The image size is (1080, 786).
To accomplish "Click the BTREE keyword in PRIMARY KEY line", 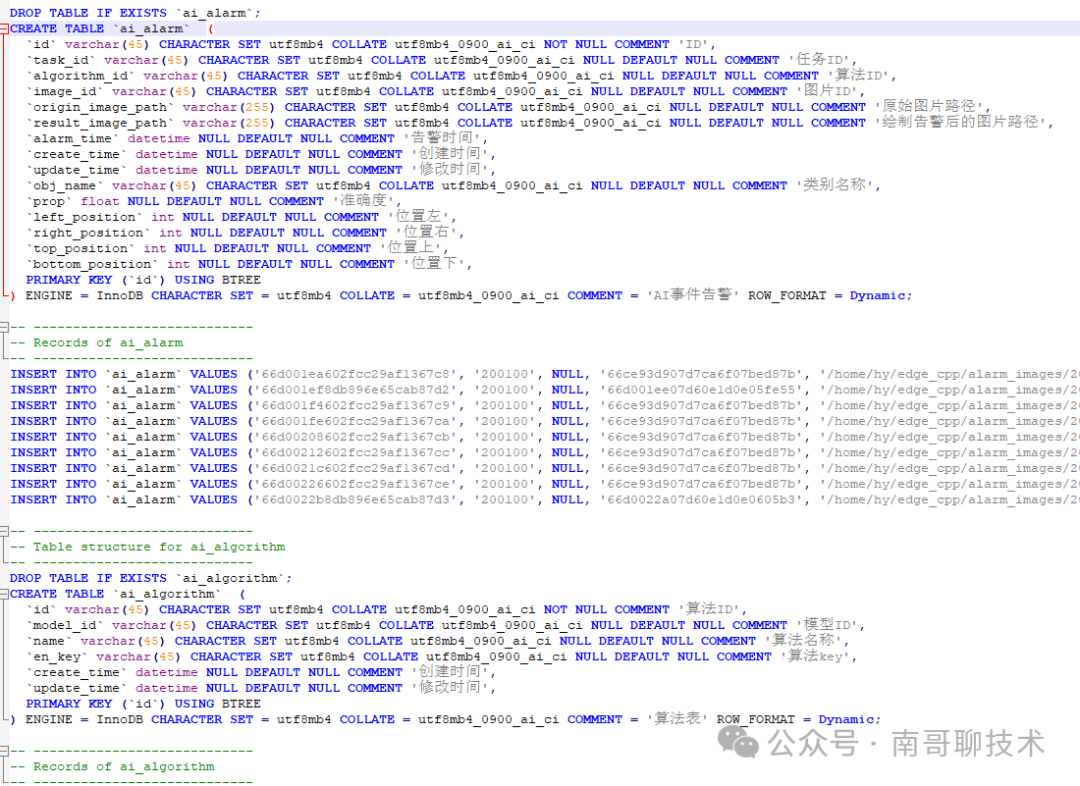I will point(239,279).
